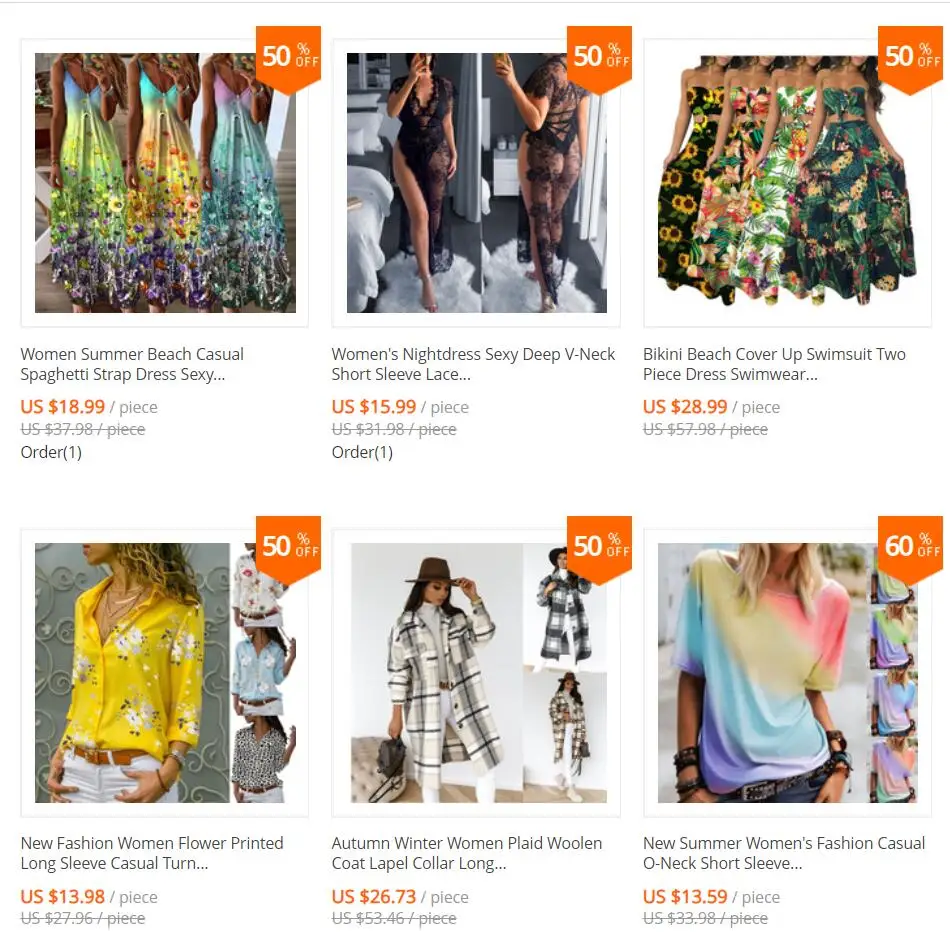Image resolution: width=950 pixels, height=934 pixels.
Task: Open the lace nightdress product image
Action: [x=476, y=183]
